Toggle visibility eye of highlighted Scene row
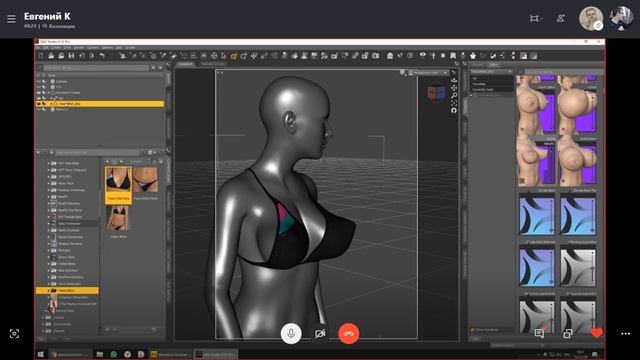 39,104
